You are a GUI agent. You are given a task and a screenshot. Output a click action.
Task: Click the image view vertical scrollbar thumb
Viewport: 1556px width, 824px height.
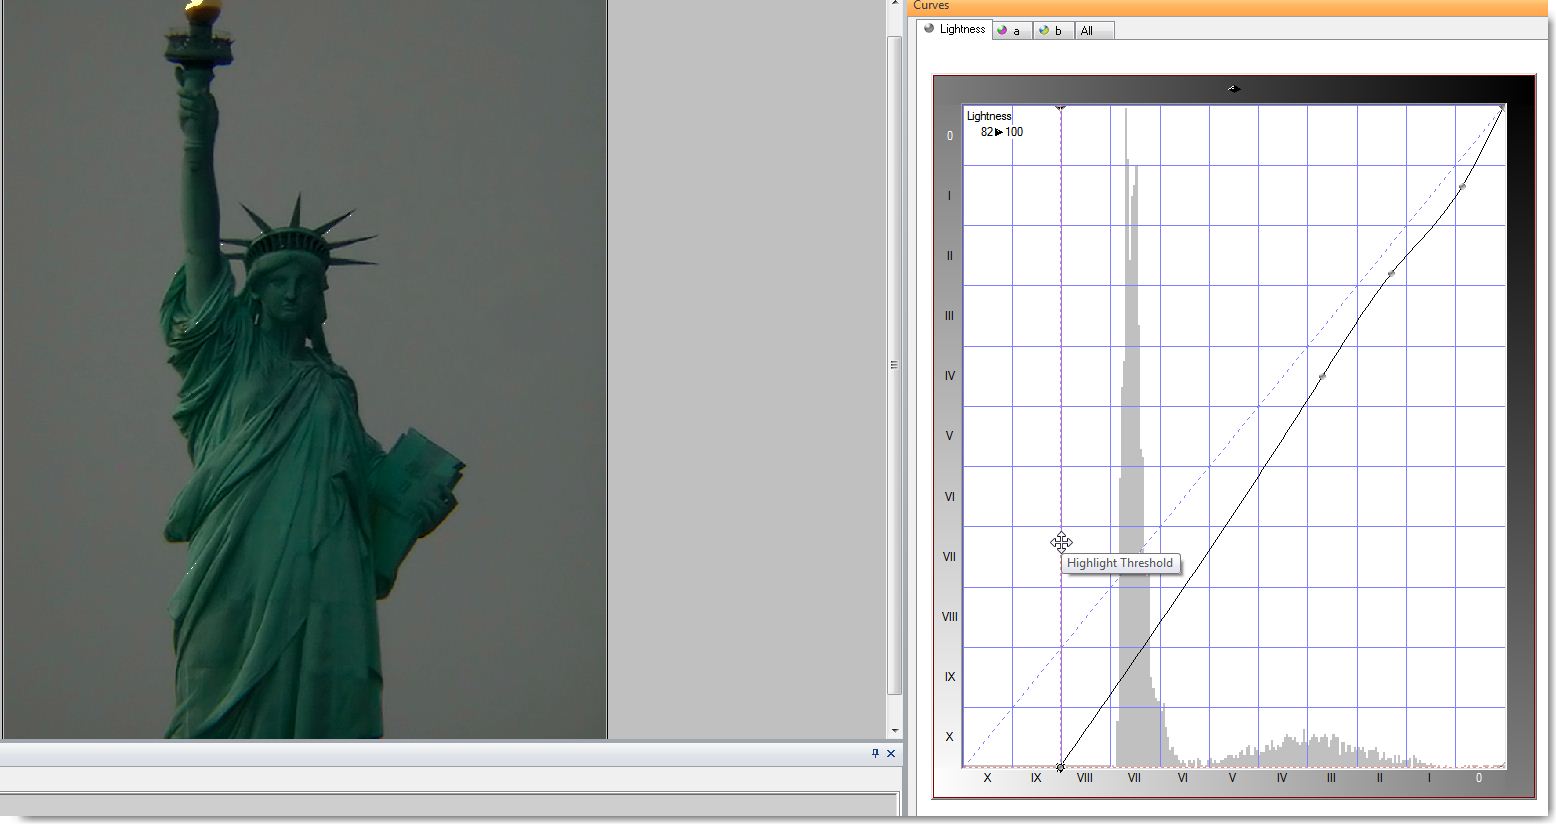894,366
